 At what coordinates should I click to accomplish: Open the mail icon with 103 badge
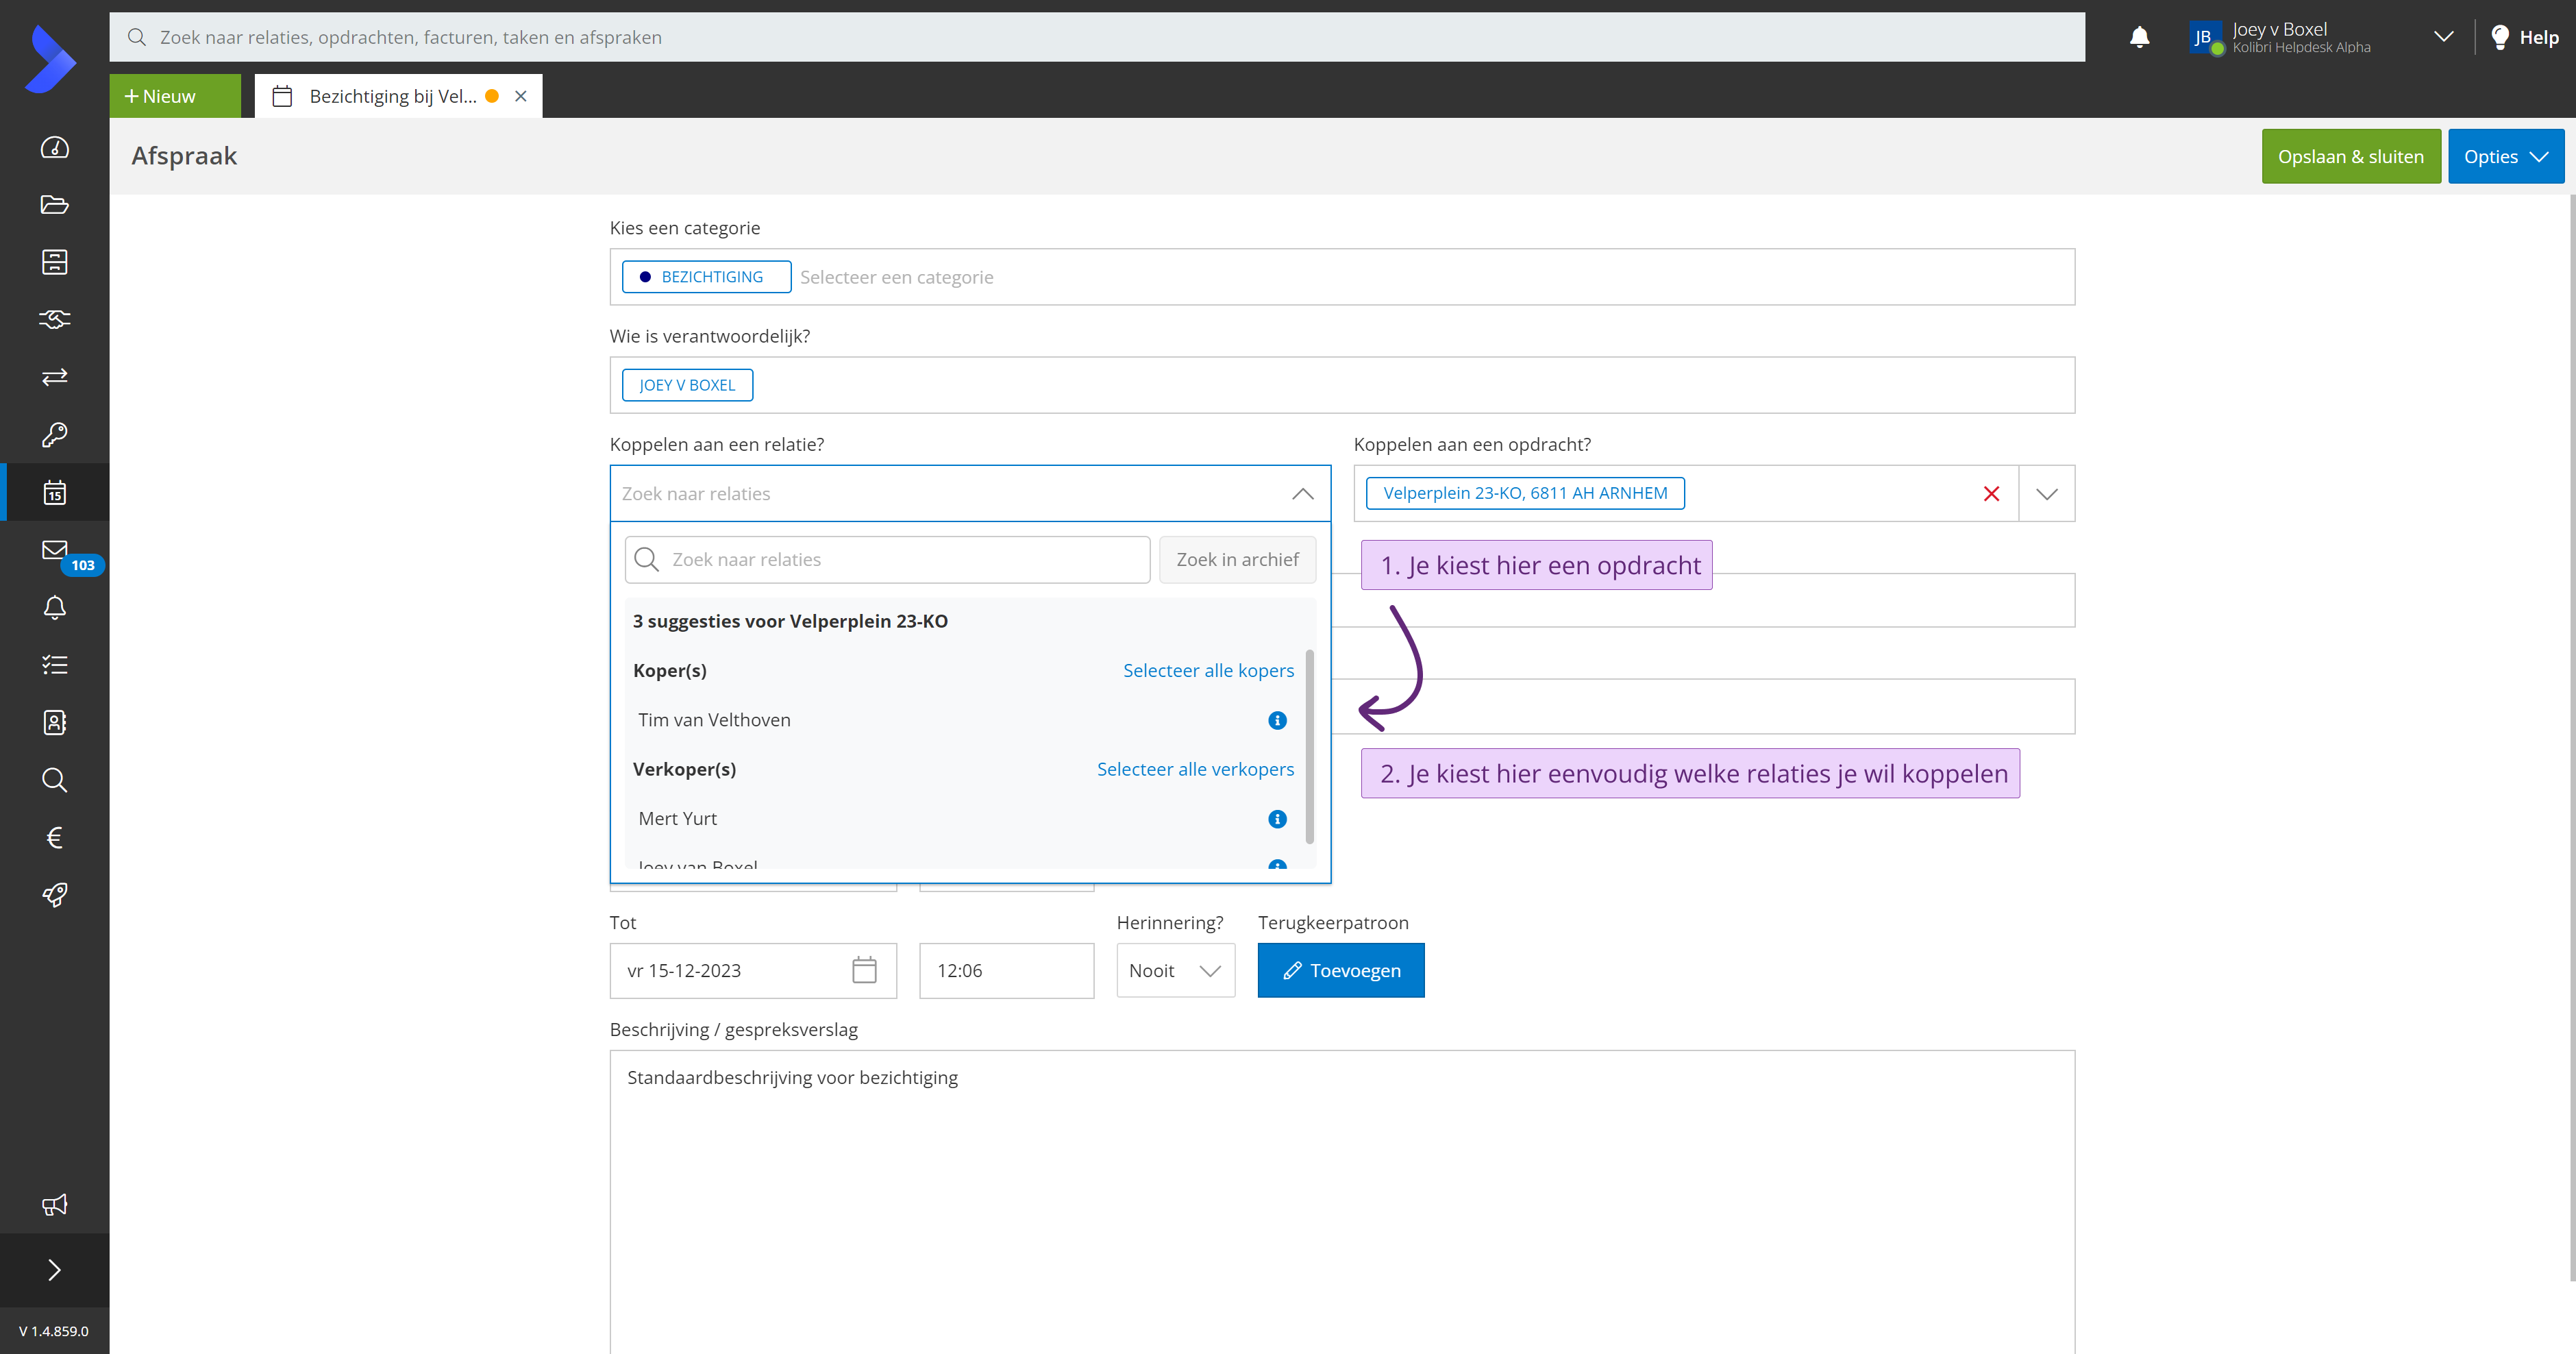55,550
